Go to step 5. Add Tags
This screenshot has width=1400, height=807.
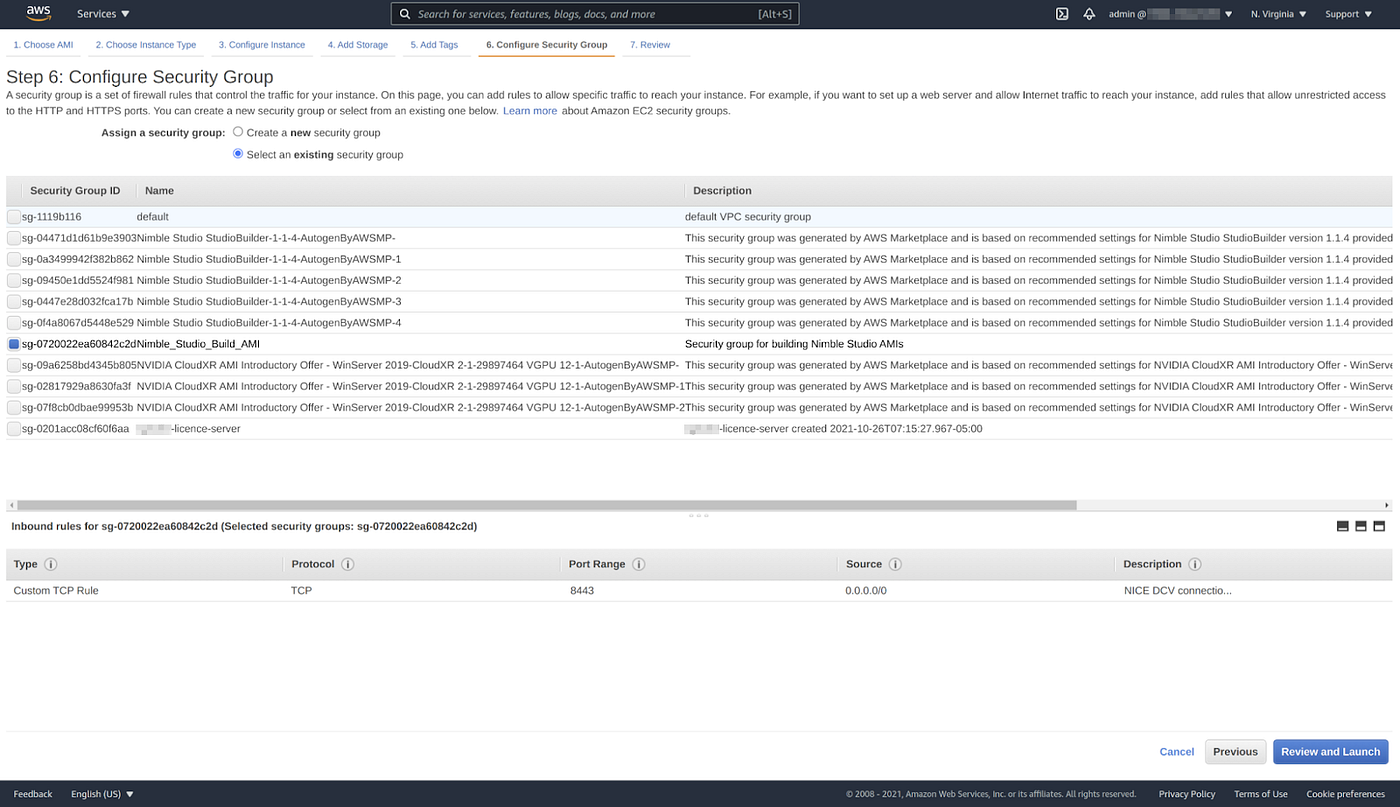coord(434,45)
